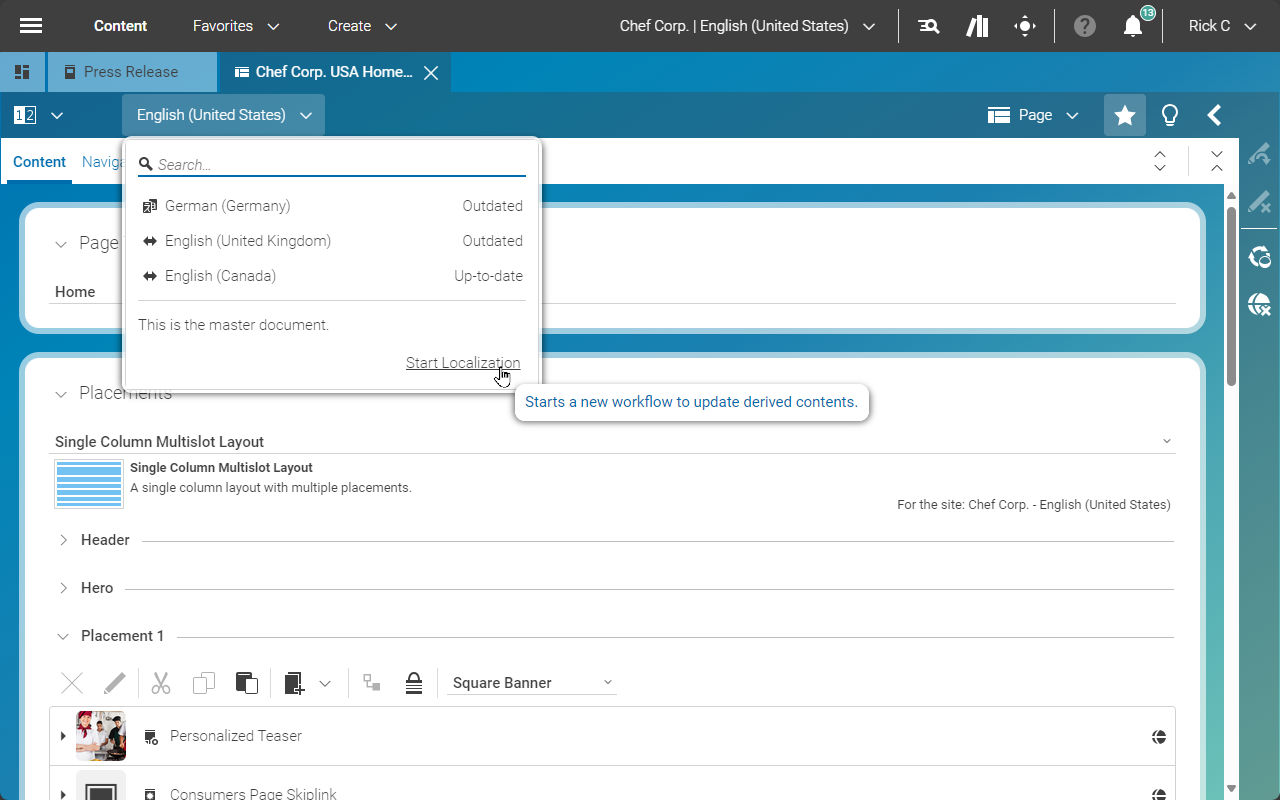The width and height of the screenshot is (1280, 800).
Task: Paste content into Placement 1
Action: 246,683
